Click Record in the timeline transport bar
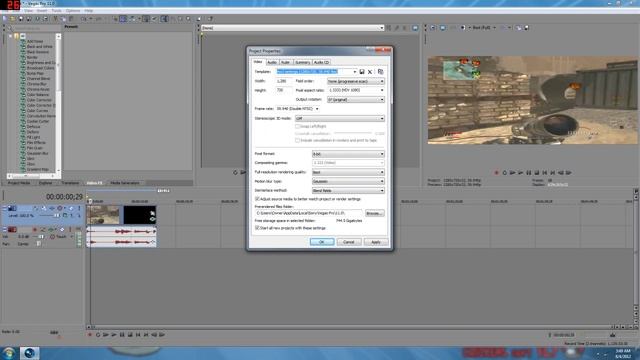Image resolution: width=640 pixels, height=360 pixels. (x=90, y=335)
